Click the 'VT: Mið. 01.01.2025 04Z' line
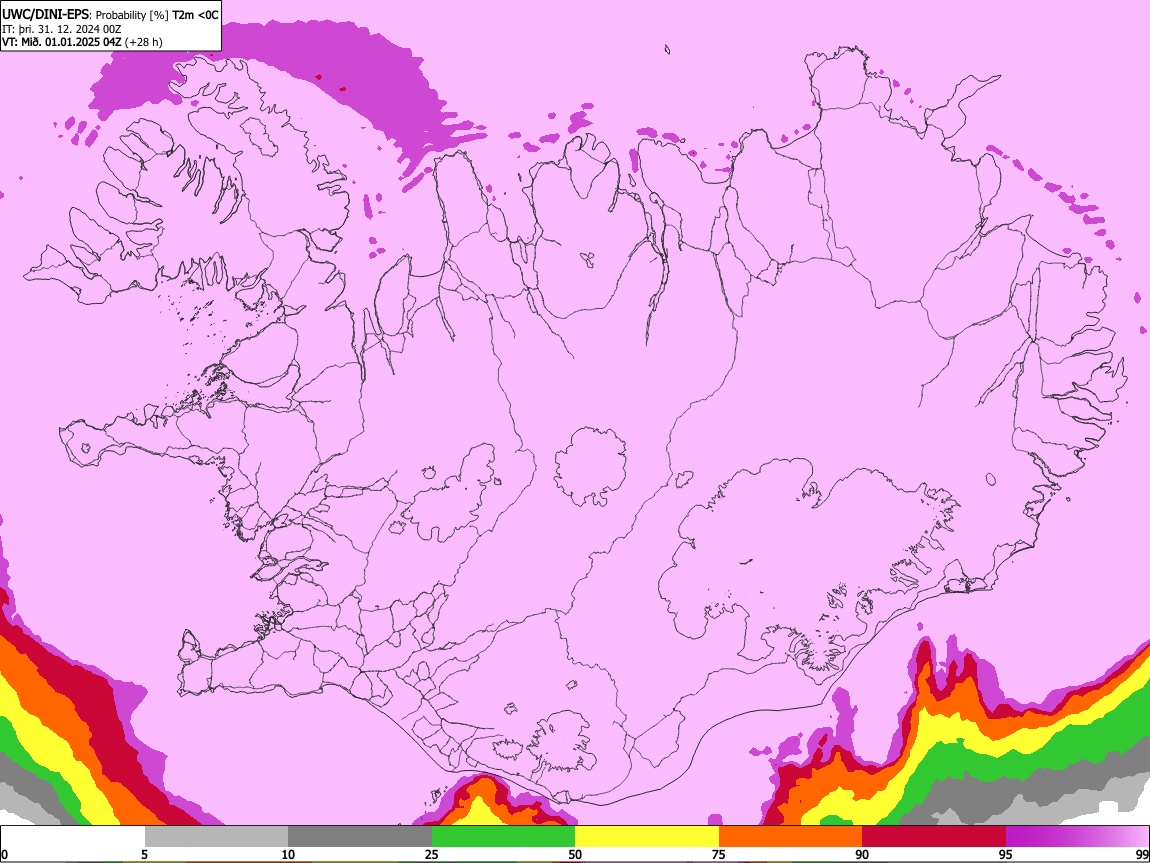The width and height of the screenshot is (1150, 863). point(62,42)
